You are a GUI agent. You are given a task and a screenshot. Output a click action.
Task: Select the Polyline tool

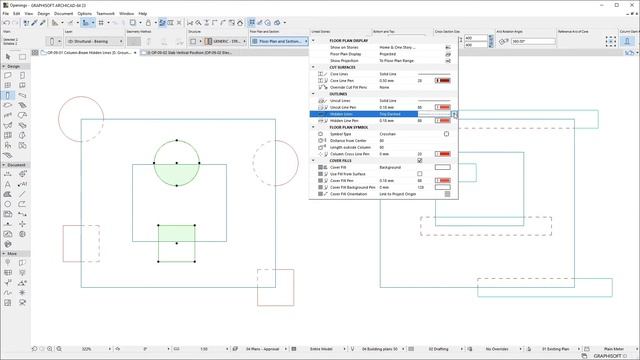pyautogui.click(x=22, y=204)
